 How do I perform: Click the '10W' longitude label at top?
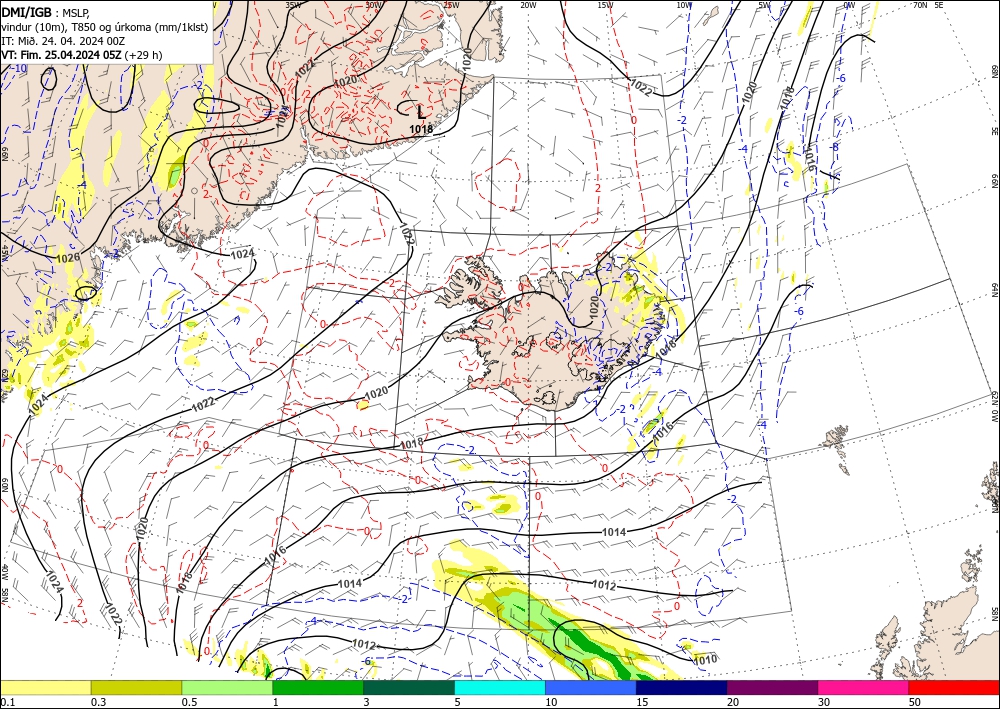[684, 5]
